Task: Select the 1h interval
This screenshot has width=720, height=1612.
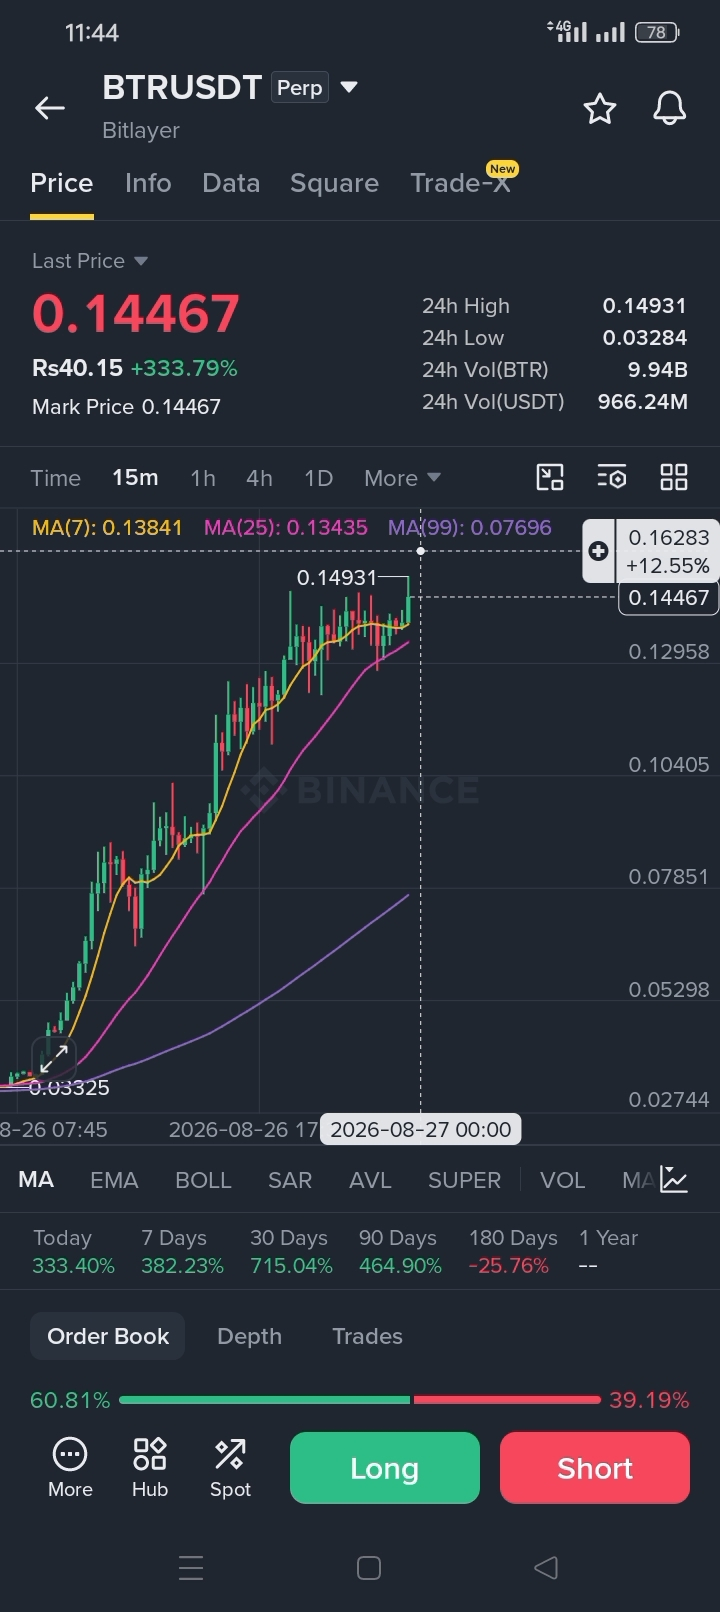Action: tap(203, 478)
